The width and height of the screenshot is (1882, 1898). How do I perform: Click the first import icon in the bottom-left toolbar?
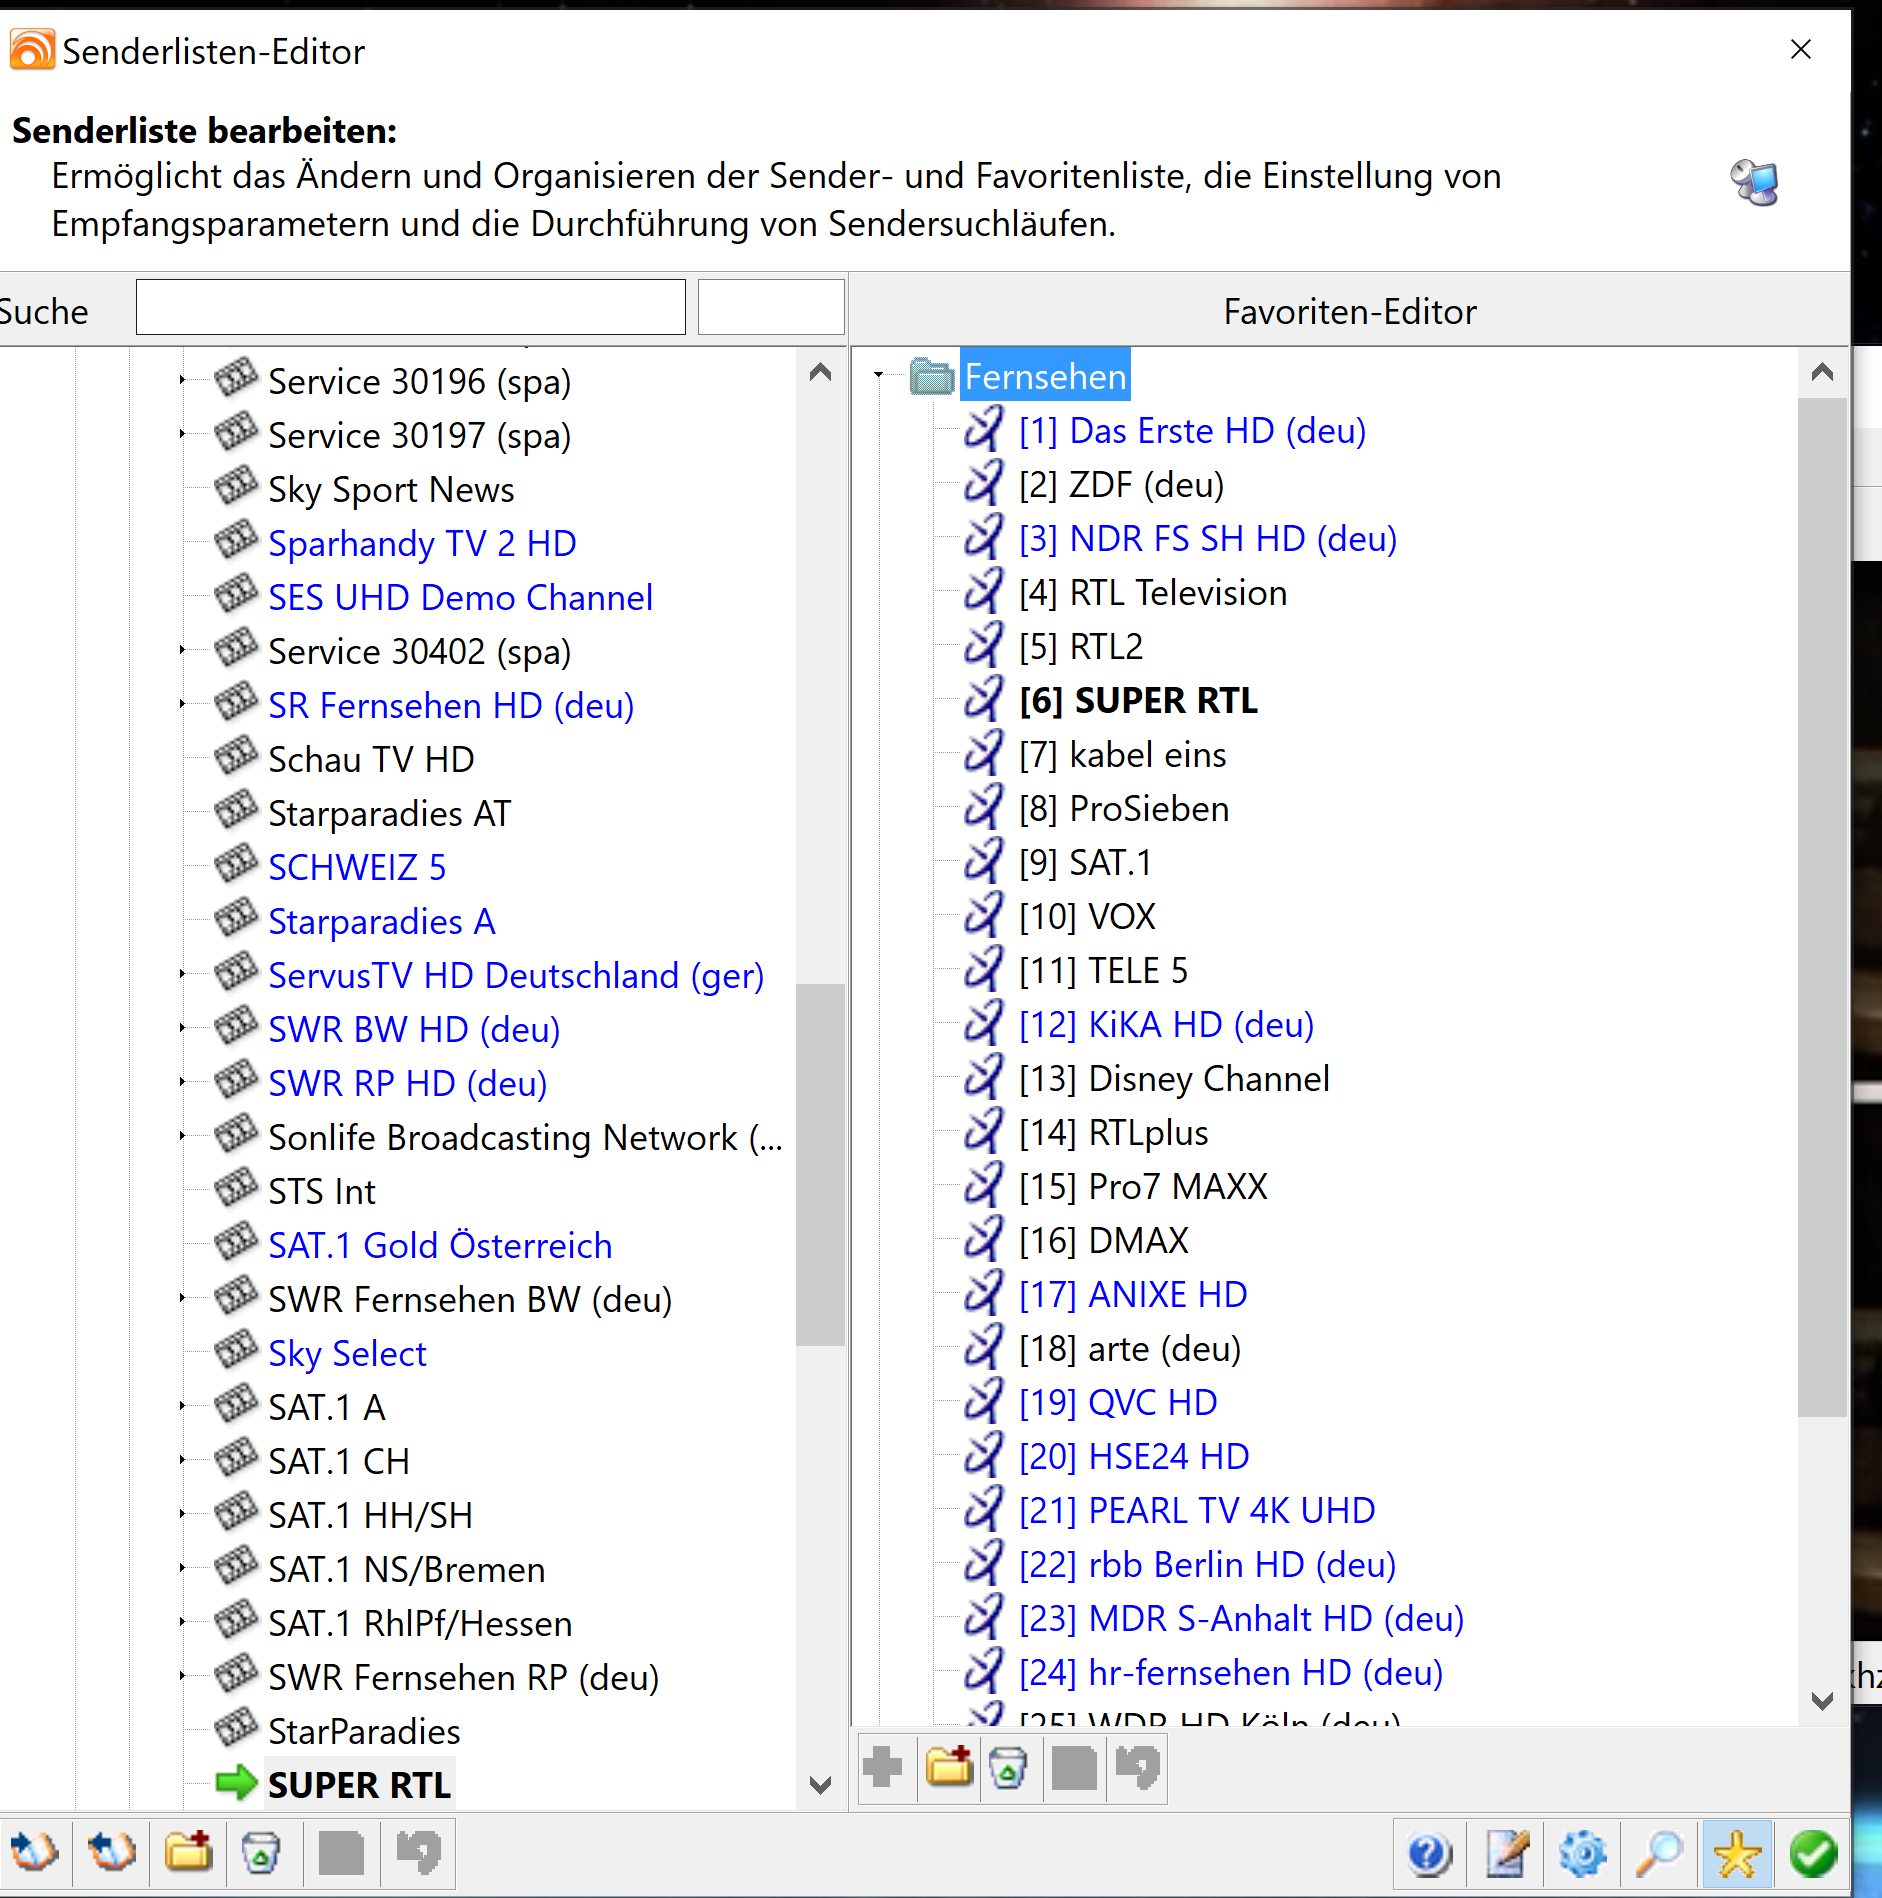[35, 1853]
